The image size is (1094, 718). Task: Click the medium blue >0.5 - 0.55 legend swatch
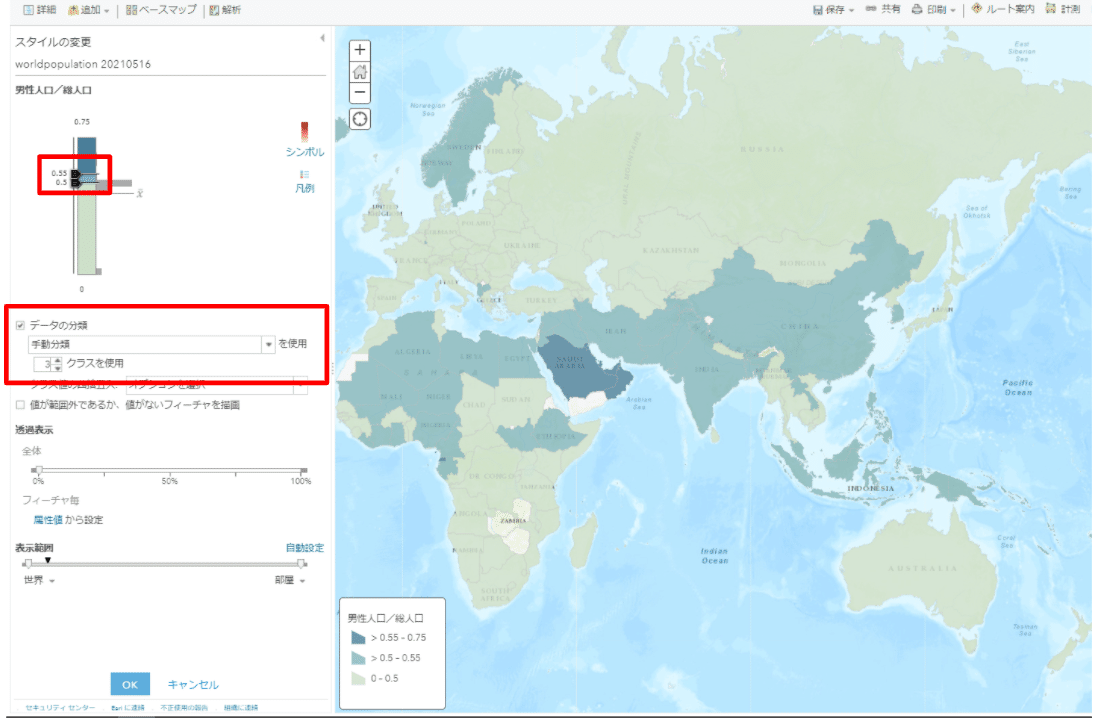click(x=358, y=658)
